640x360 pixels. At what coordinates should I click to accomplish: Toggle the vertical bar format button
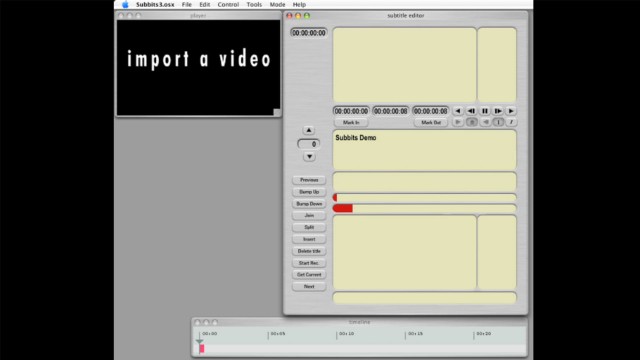point(498,122)
